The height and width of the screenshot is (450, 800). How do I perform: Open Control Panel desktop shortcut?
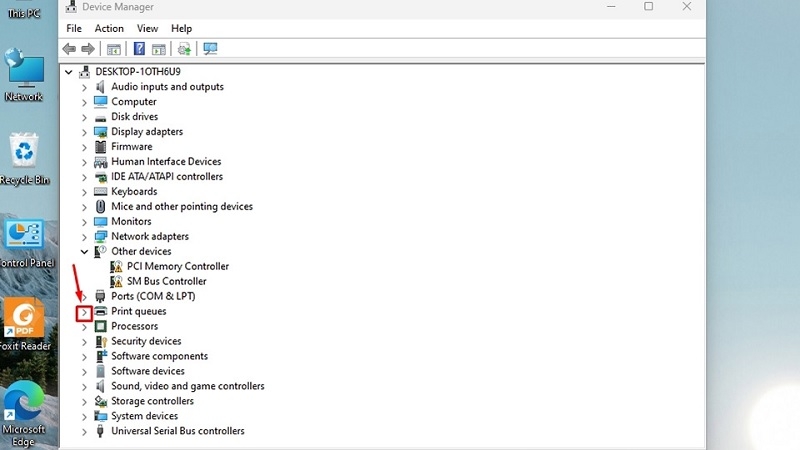pyautogui.click(x=26, y=243)
